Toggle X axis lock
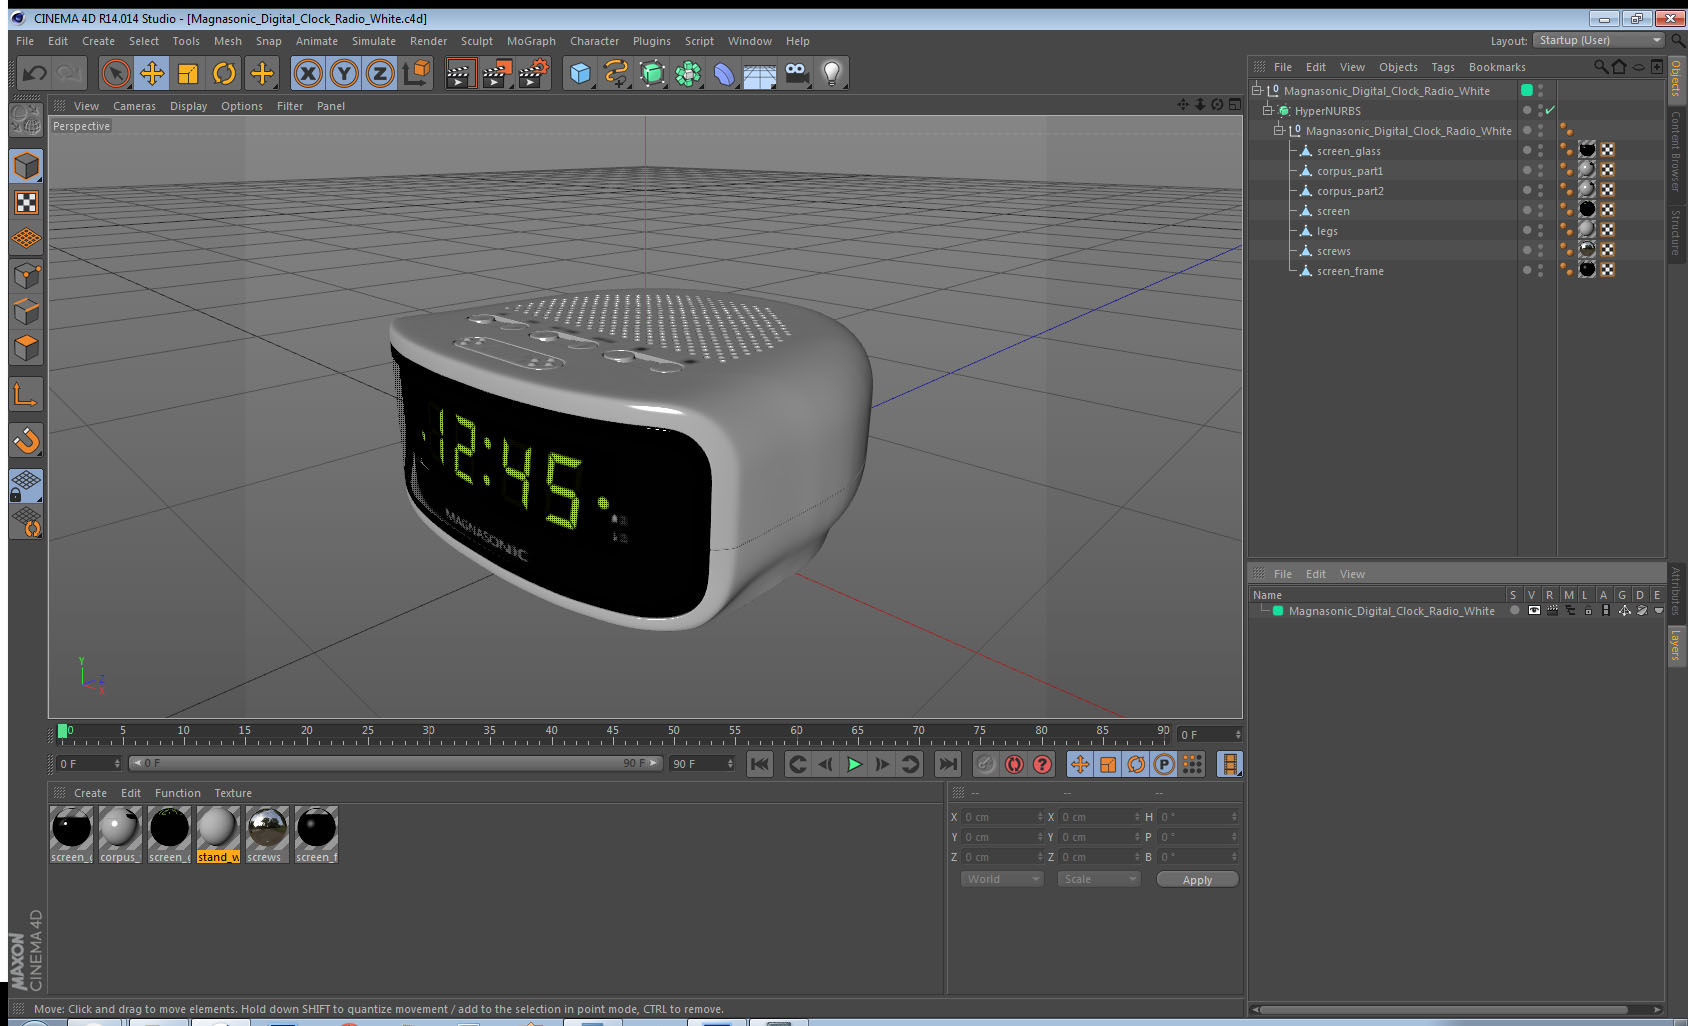Screen dimensions: 1688x1026 click(308, 73)
